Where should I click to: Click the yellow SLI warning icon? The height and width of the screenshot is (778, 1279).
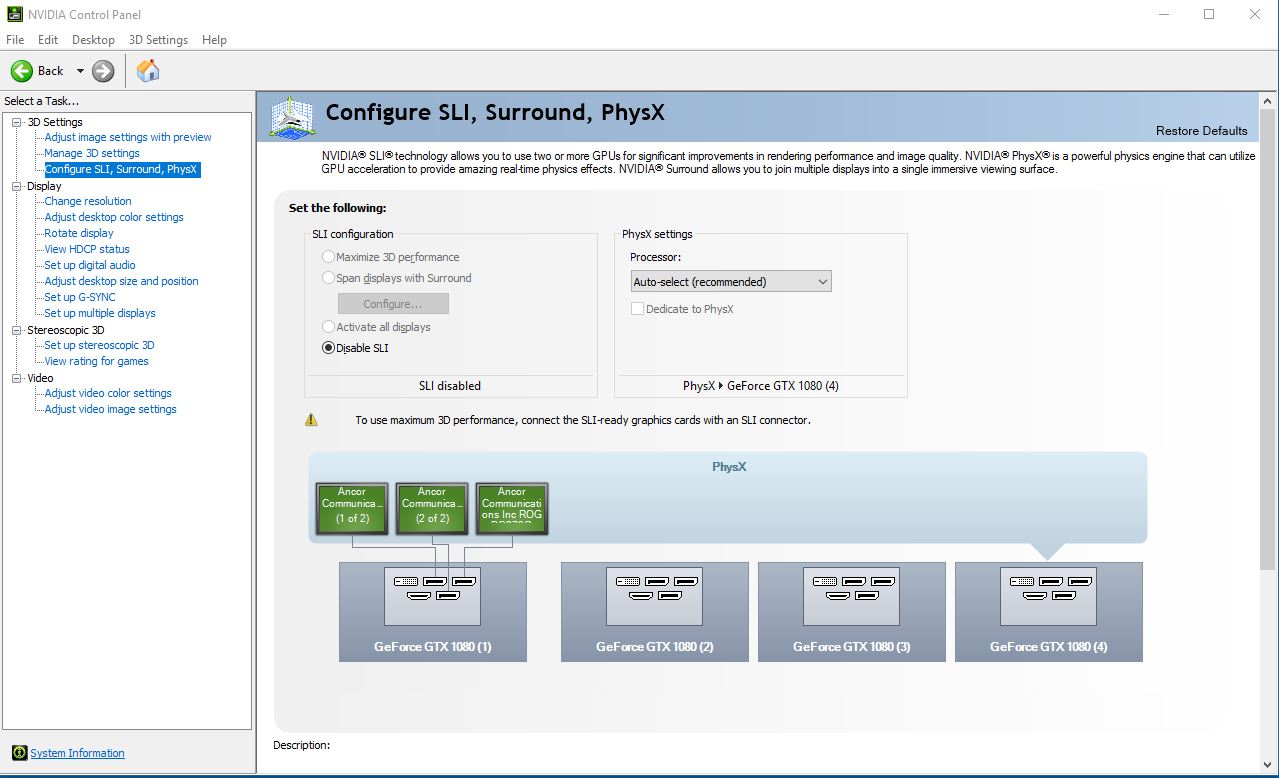pyautogui.click(x=311, y=420)
